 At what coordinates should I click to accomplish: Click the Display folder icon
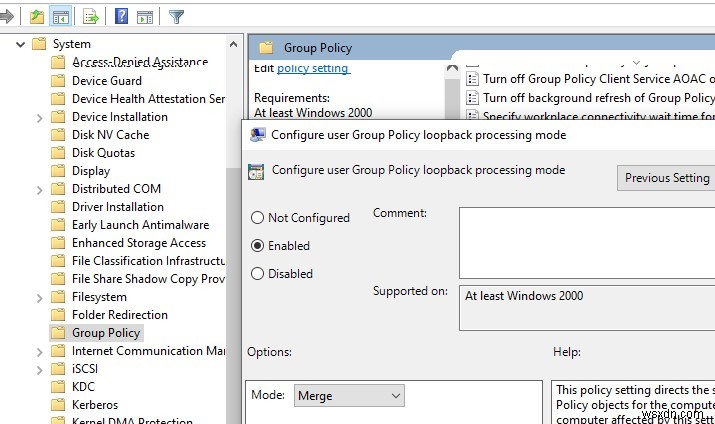(x=58, y=171)
